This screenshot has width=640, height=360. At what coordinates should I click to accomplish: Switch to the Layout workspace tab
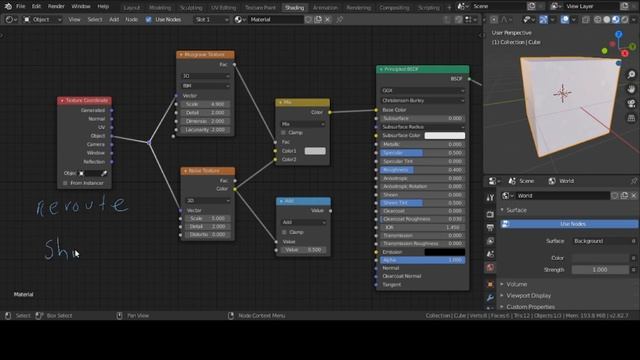click(x=131, y=7)
